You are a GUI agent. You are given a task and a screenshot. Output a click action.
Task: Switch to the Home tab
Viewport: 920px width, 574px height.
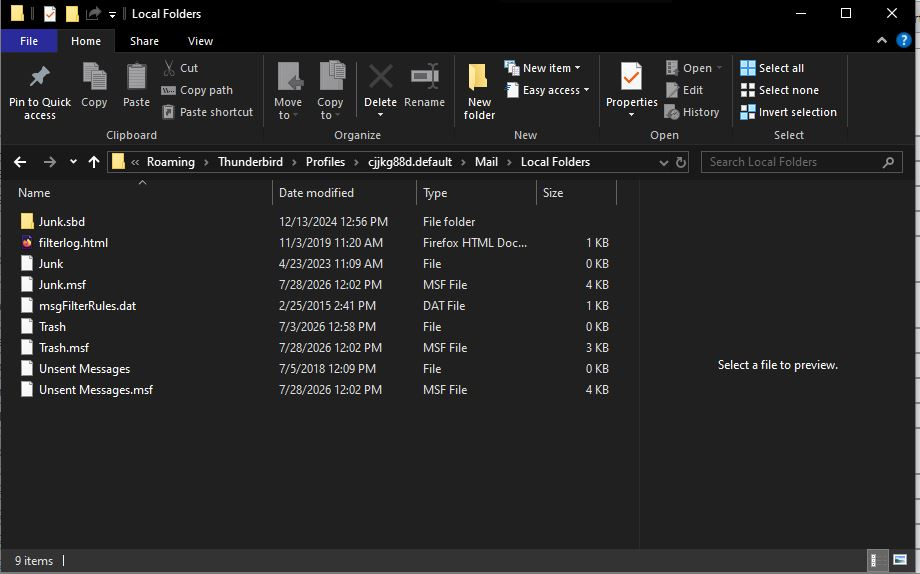[86, 41]
